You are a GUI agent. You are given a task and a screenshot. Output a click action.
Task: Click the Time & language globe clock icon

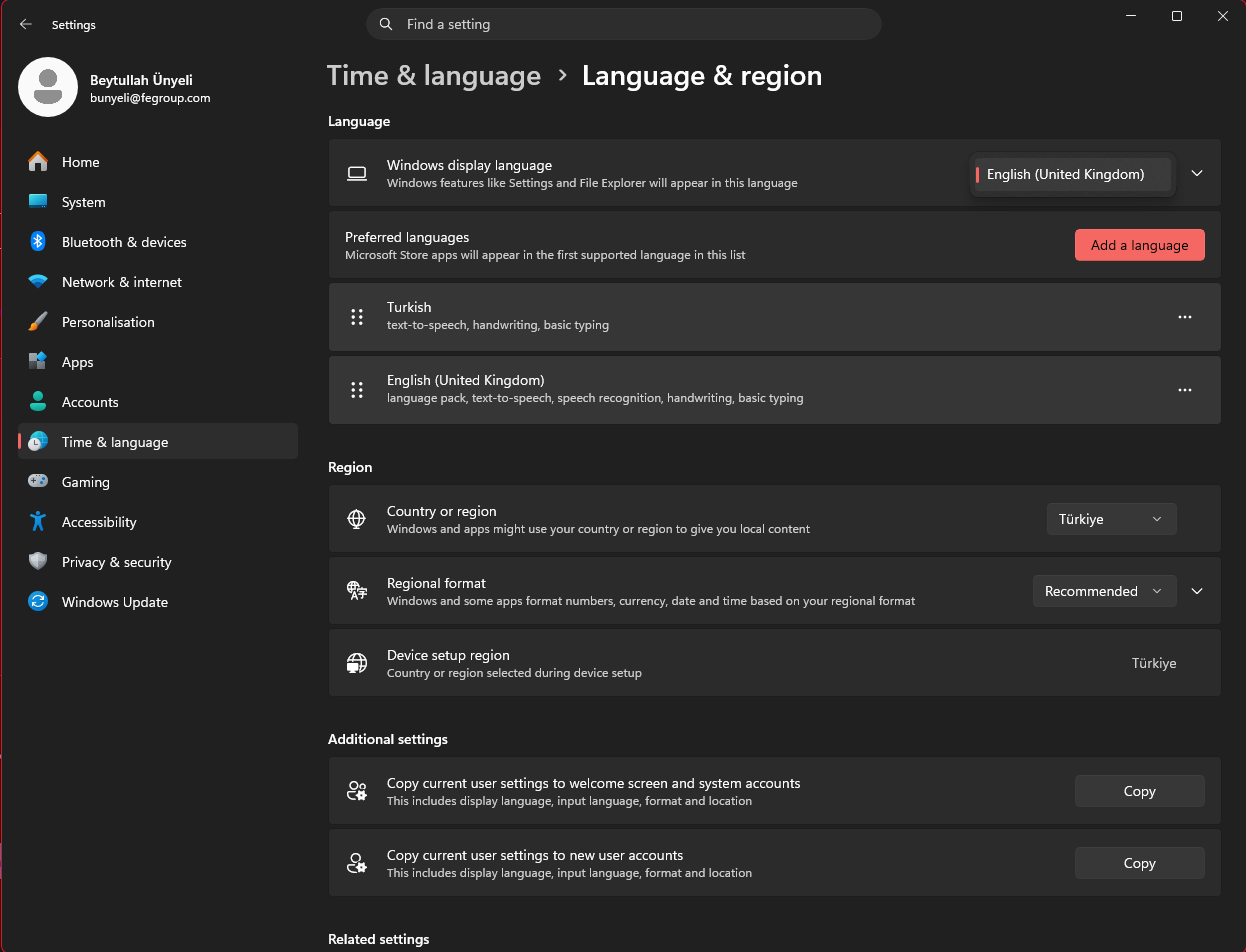[x=38, y=442]
